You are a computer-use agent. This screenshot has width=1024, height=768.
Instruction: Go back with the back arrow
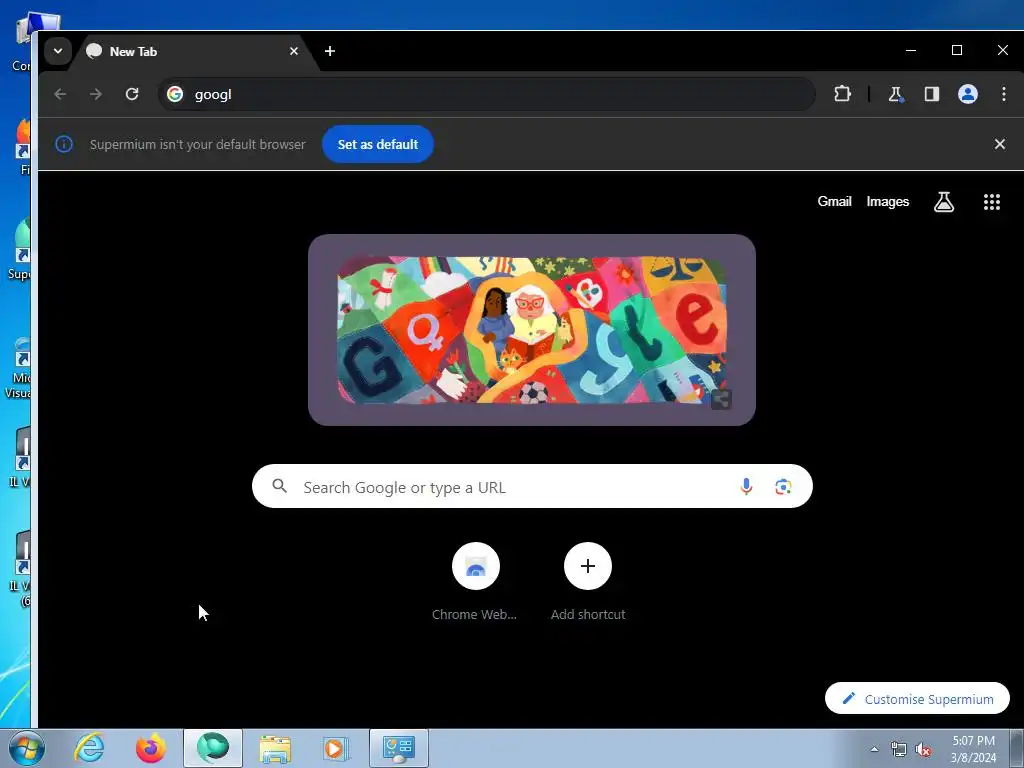pyautogui.click(x=60, y=94)
